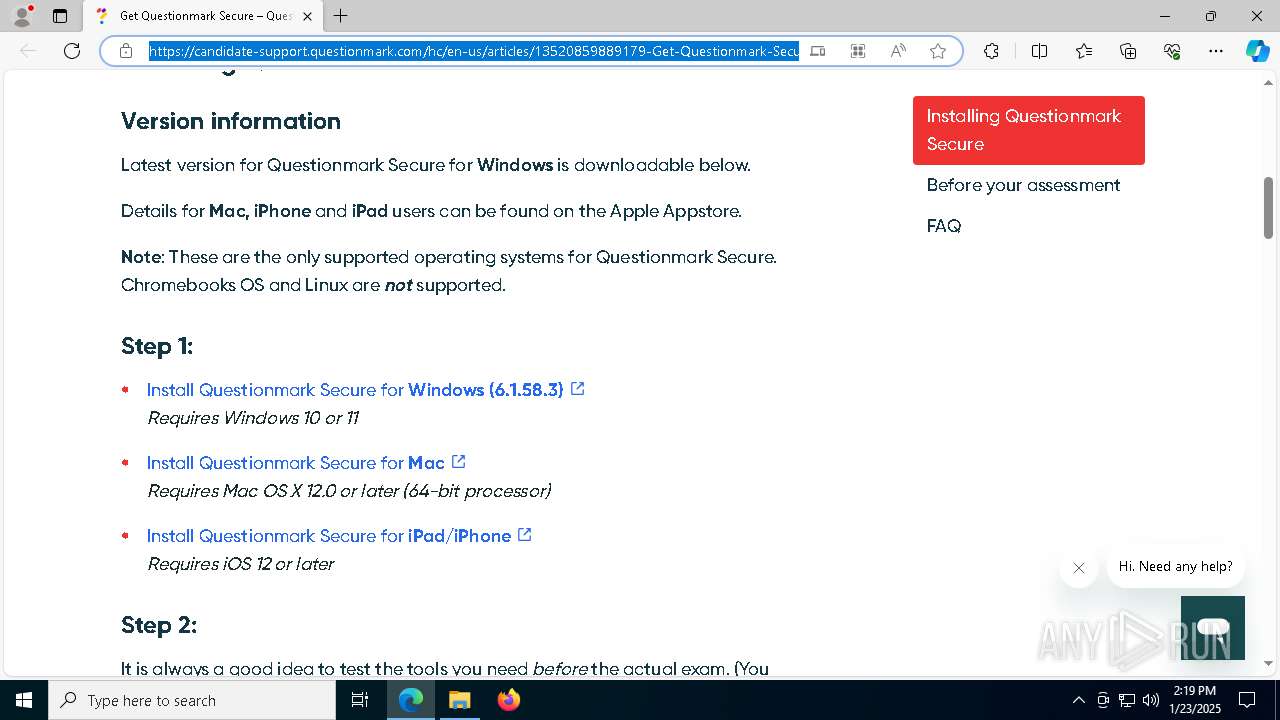Toggle Split screen view icon
This screenshot has width=1280, height=720.
pos(1039,51)
